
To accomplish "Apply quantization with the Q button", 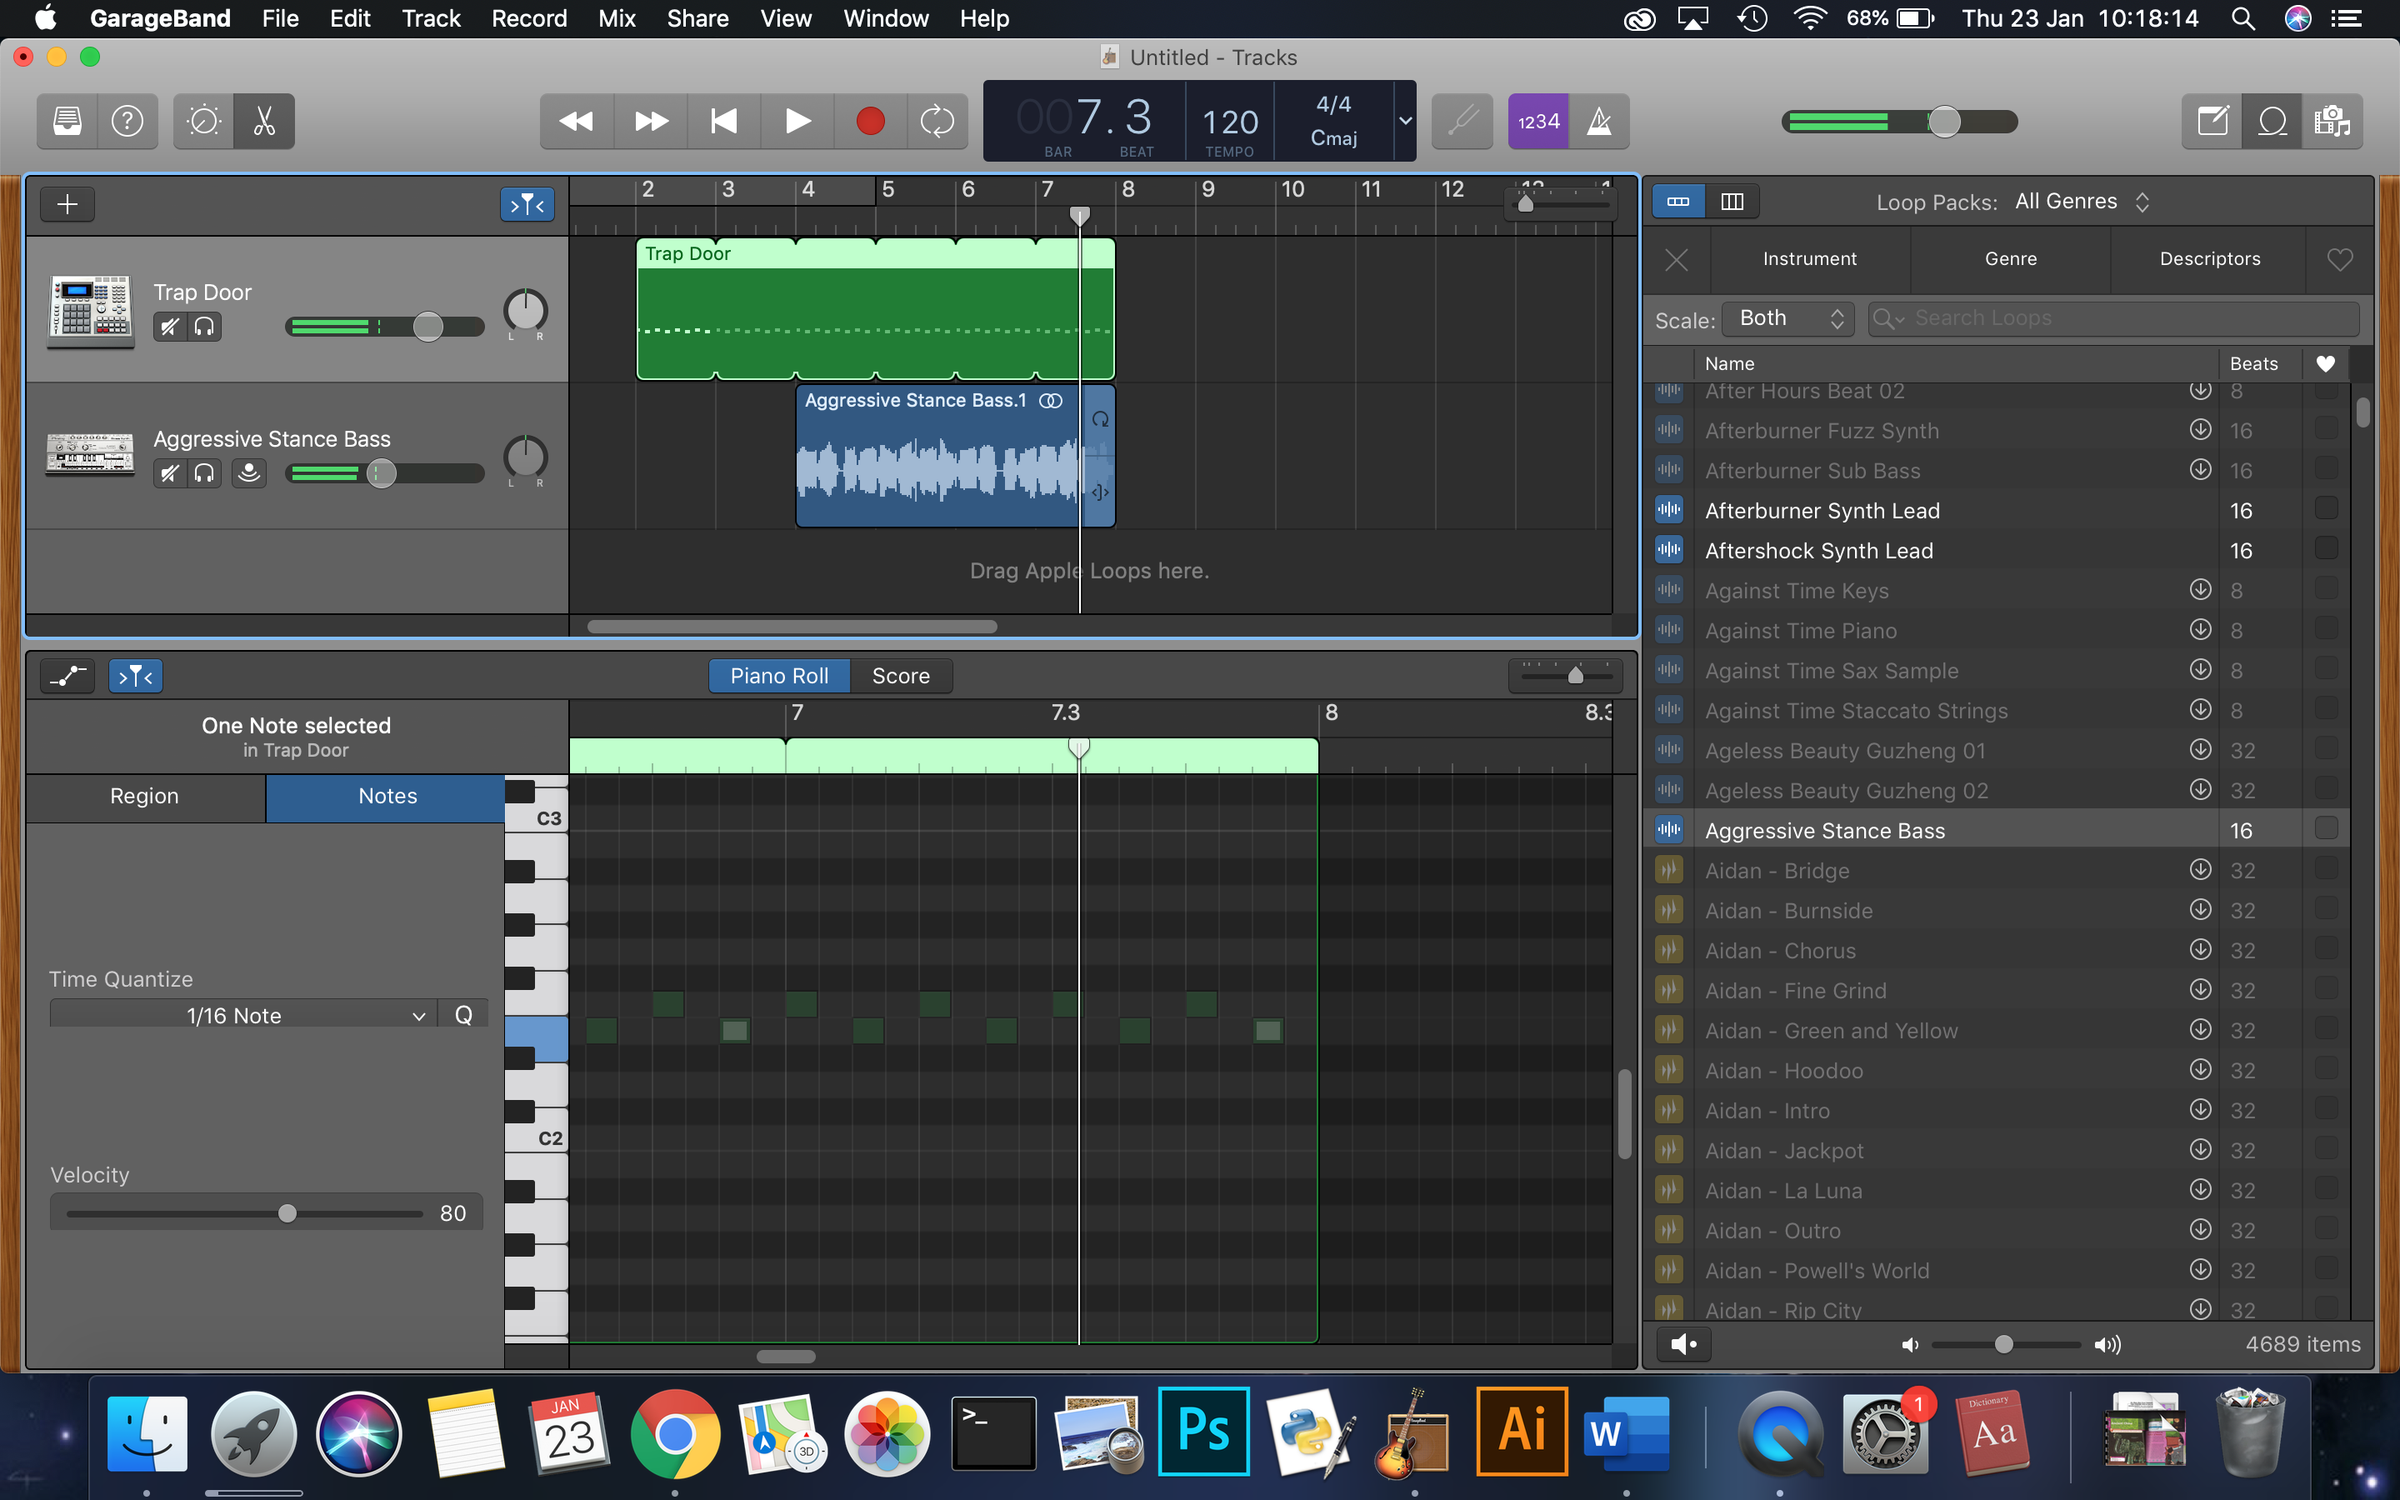I will (462, 1014).
